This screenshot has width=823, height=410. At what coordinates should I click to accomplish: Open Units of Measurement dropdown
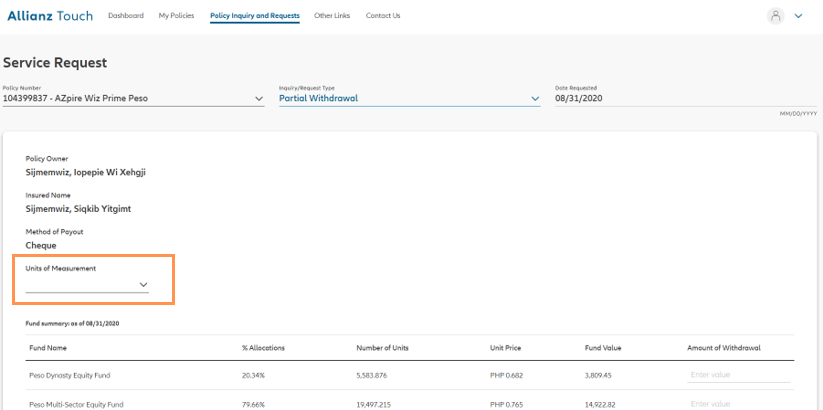click(x=88, y=285)
